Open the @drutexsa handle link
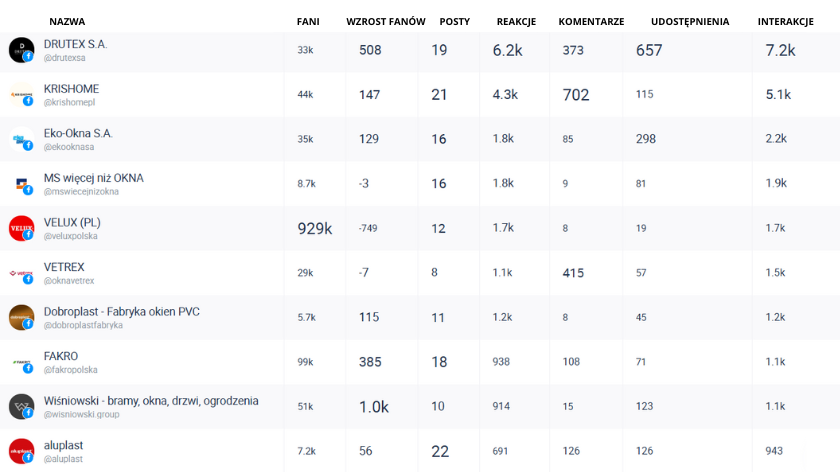This screenshot has height=472, width=840. coord(64,58)
